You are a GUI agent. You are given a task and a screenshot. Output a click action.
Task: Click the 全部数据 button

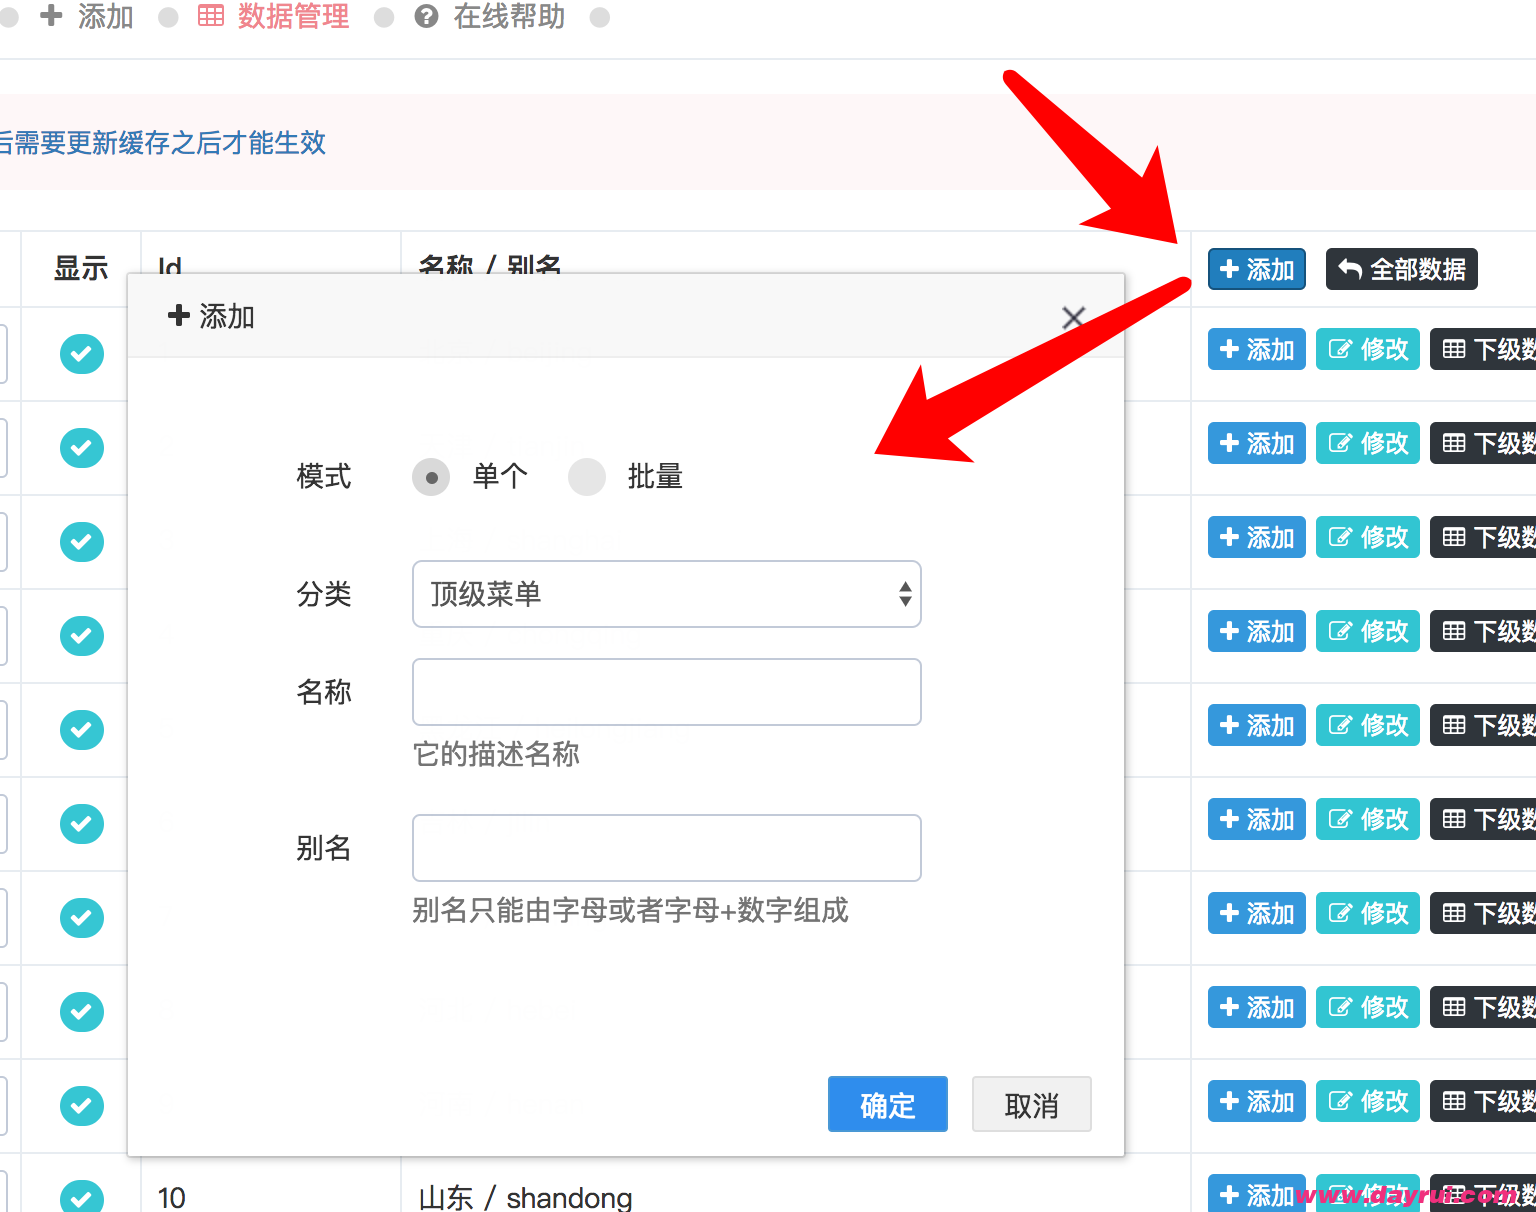[x=1402, y=269]
